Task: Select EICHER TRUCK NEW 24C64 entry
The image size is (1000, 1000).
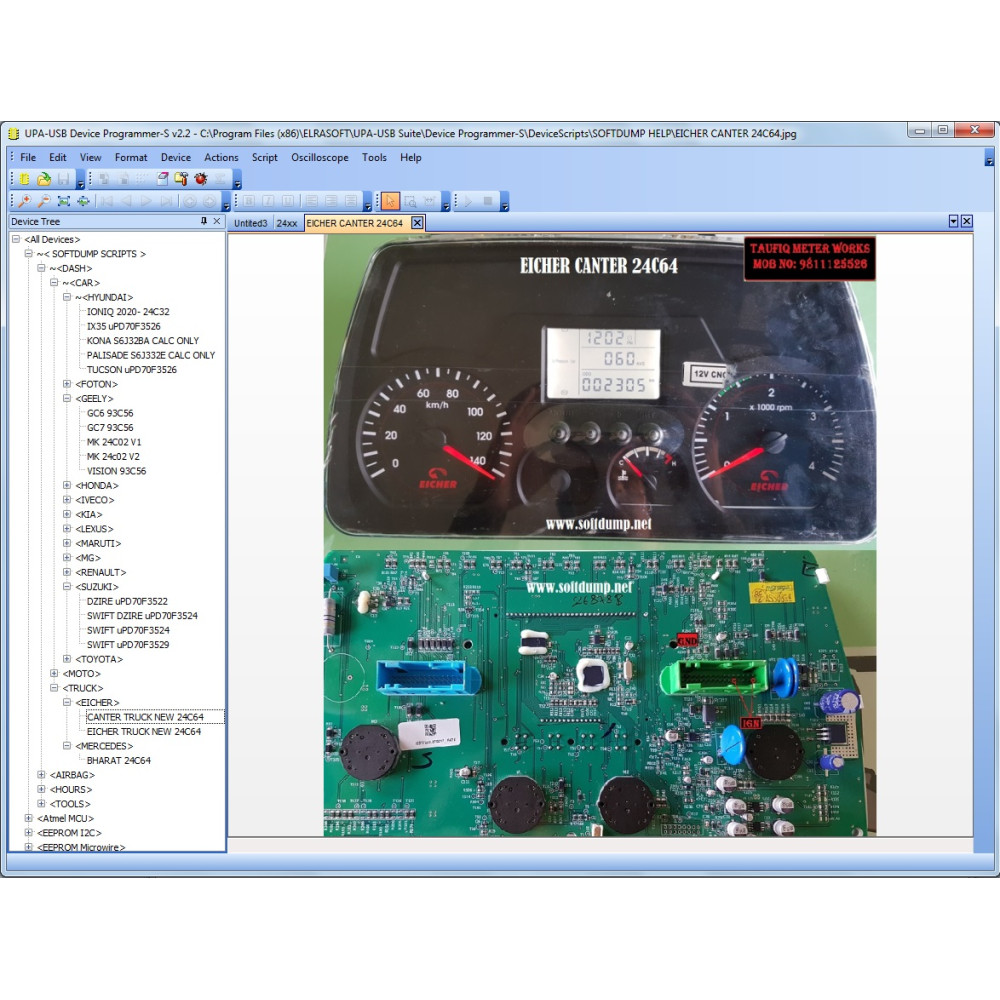Action: (143, 732)
